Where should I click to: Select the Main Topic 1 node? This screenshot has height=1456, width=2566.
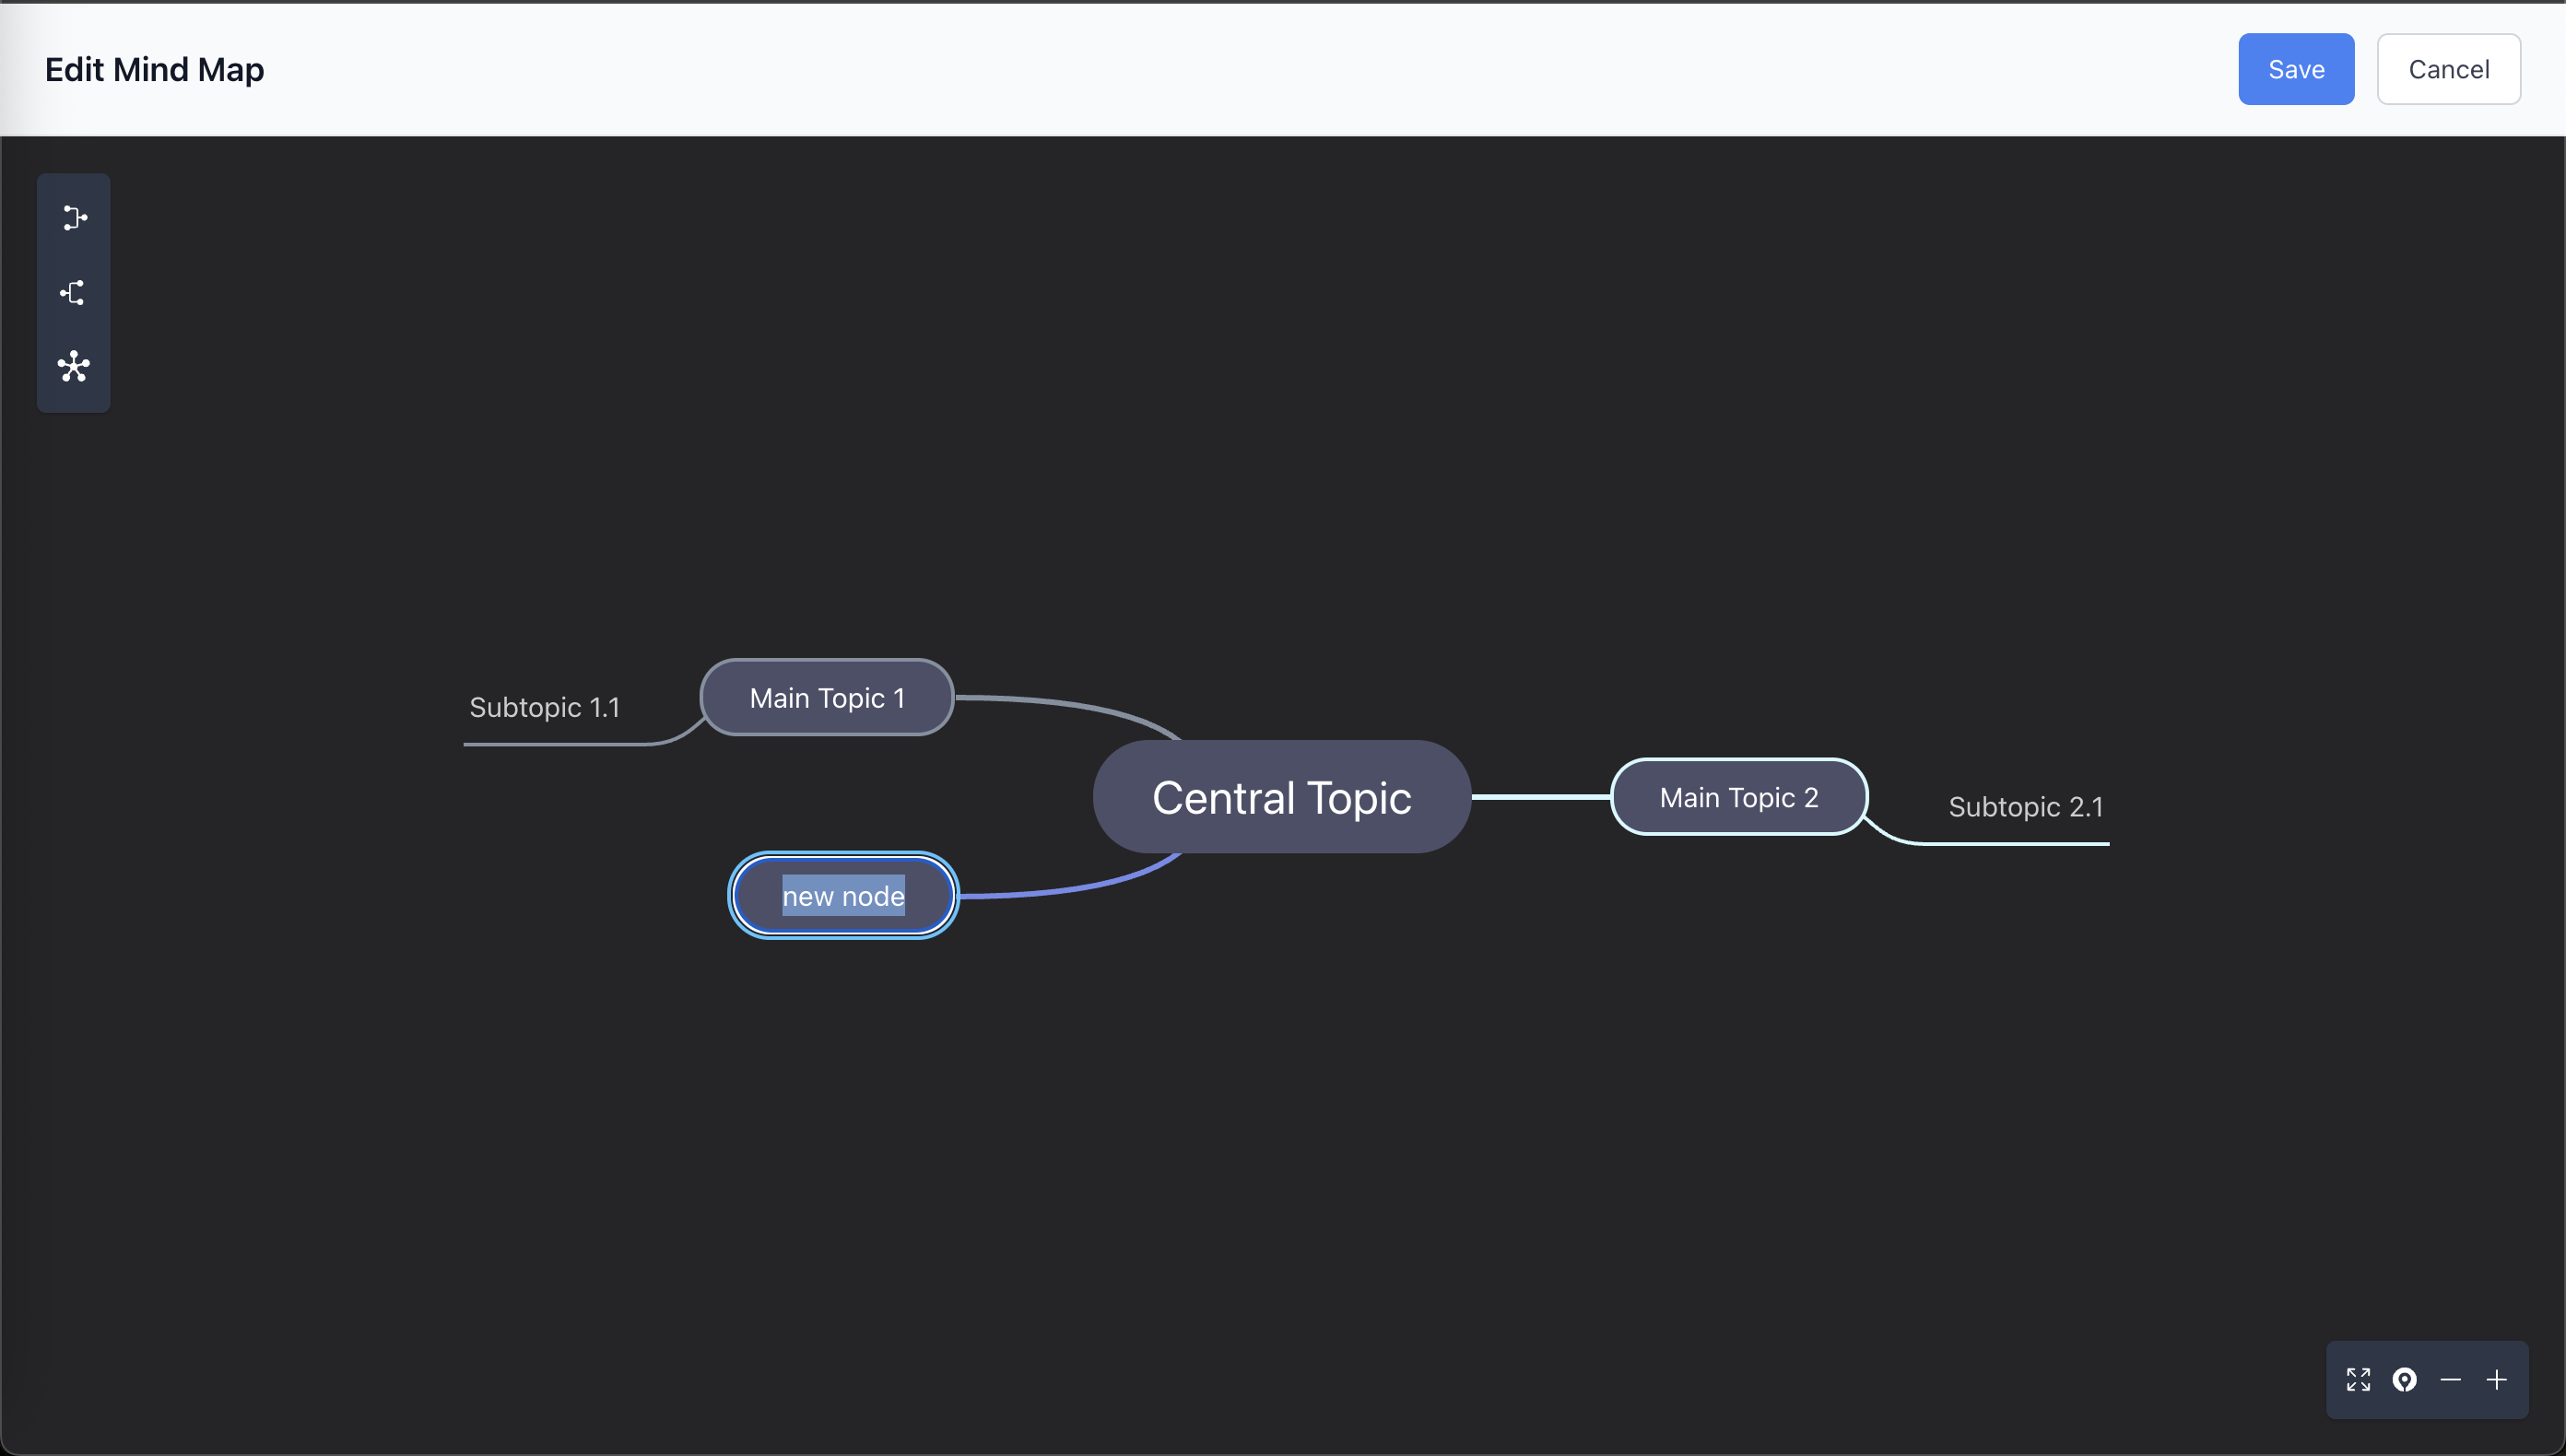(x=827, y=697)
